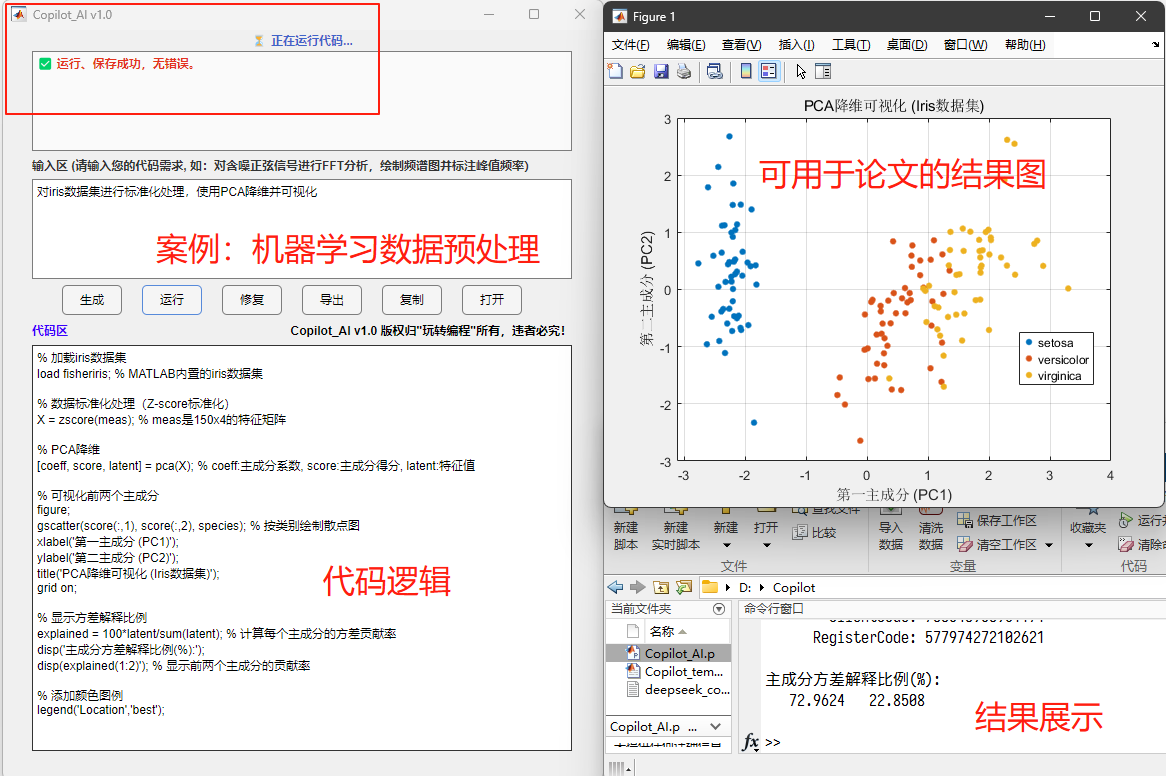Go up one folder level in MATLAB path bar
Image resolution: width=1166 pixels, height=776 pixels.
[660, 587]
